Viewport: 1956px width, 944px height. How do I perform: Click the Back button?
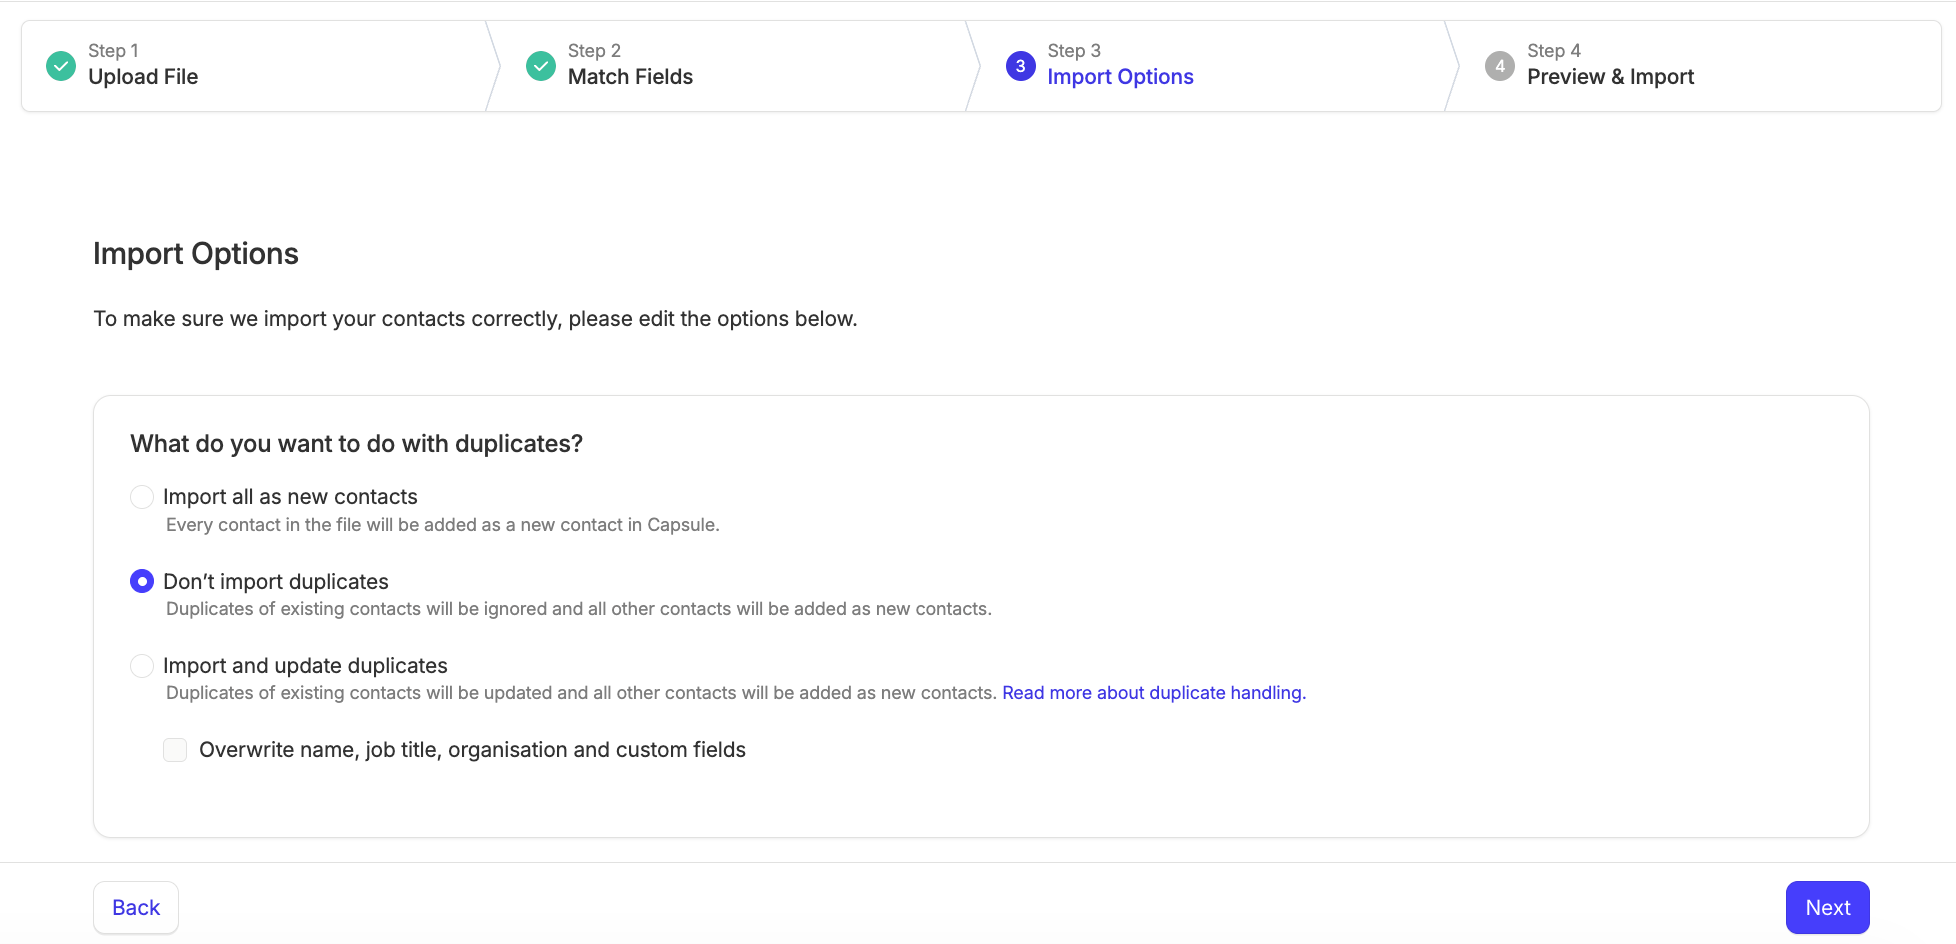click(136, 908)
